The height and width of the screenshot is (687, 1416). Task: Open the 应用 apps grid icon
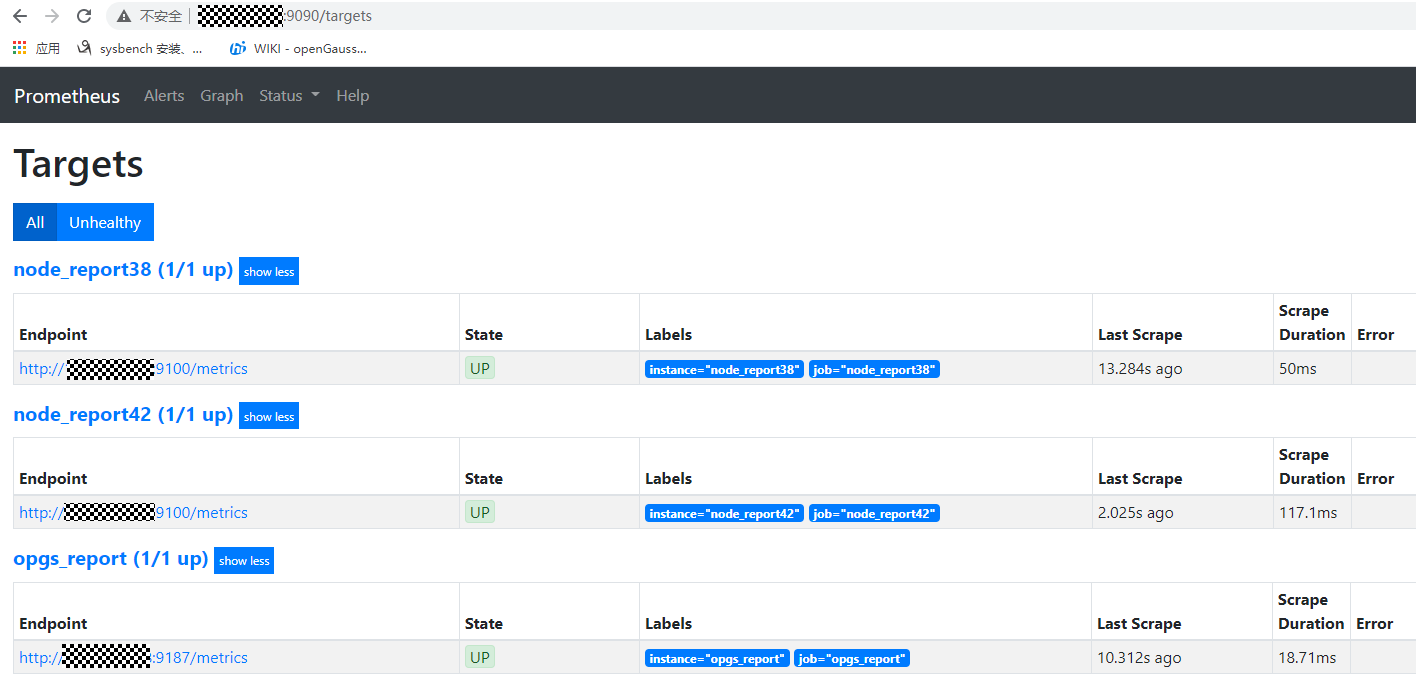(x=18, y=47)
